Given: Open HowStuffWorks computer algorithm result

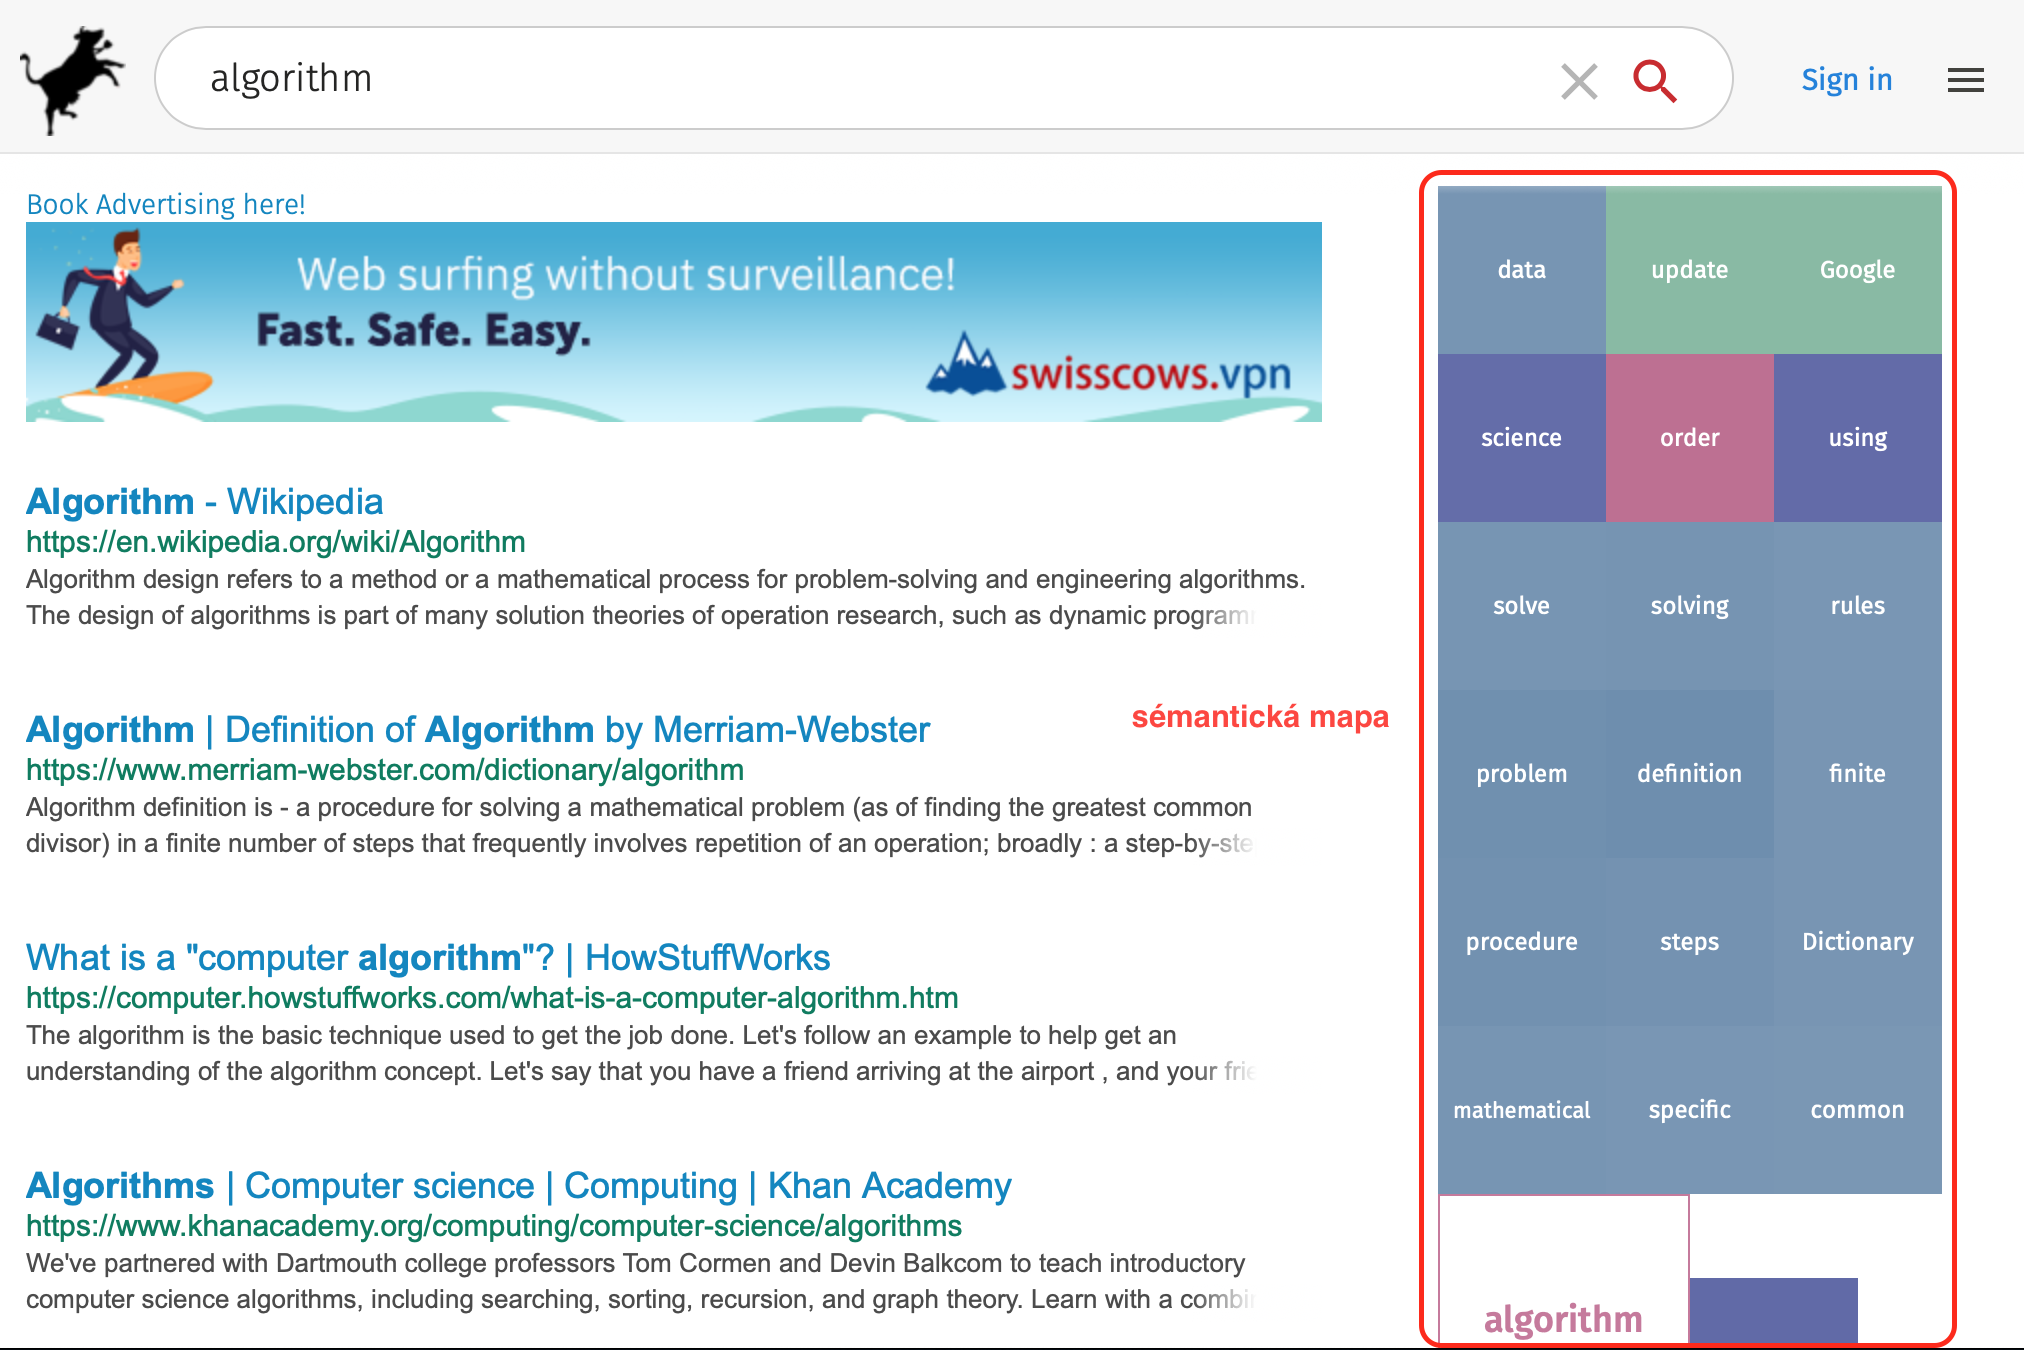Looking at the screenshot, I should click(x=427, y=957).
